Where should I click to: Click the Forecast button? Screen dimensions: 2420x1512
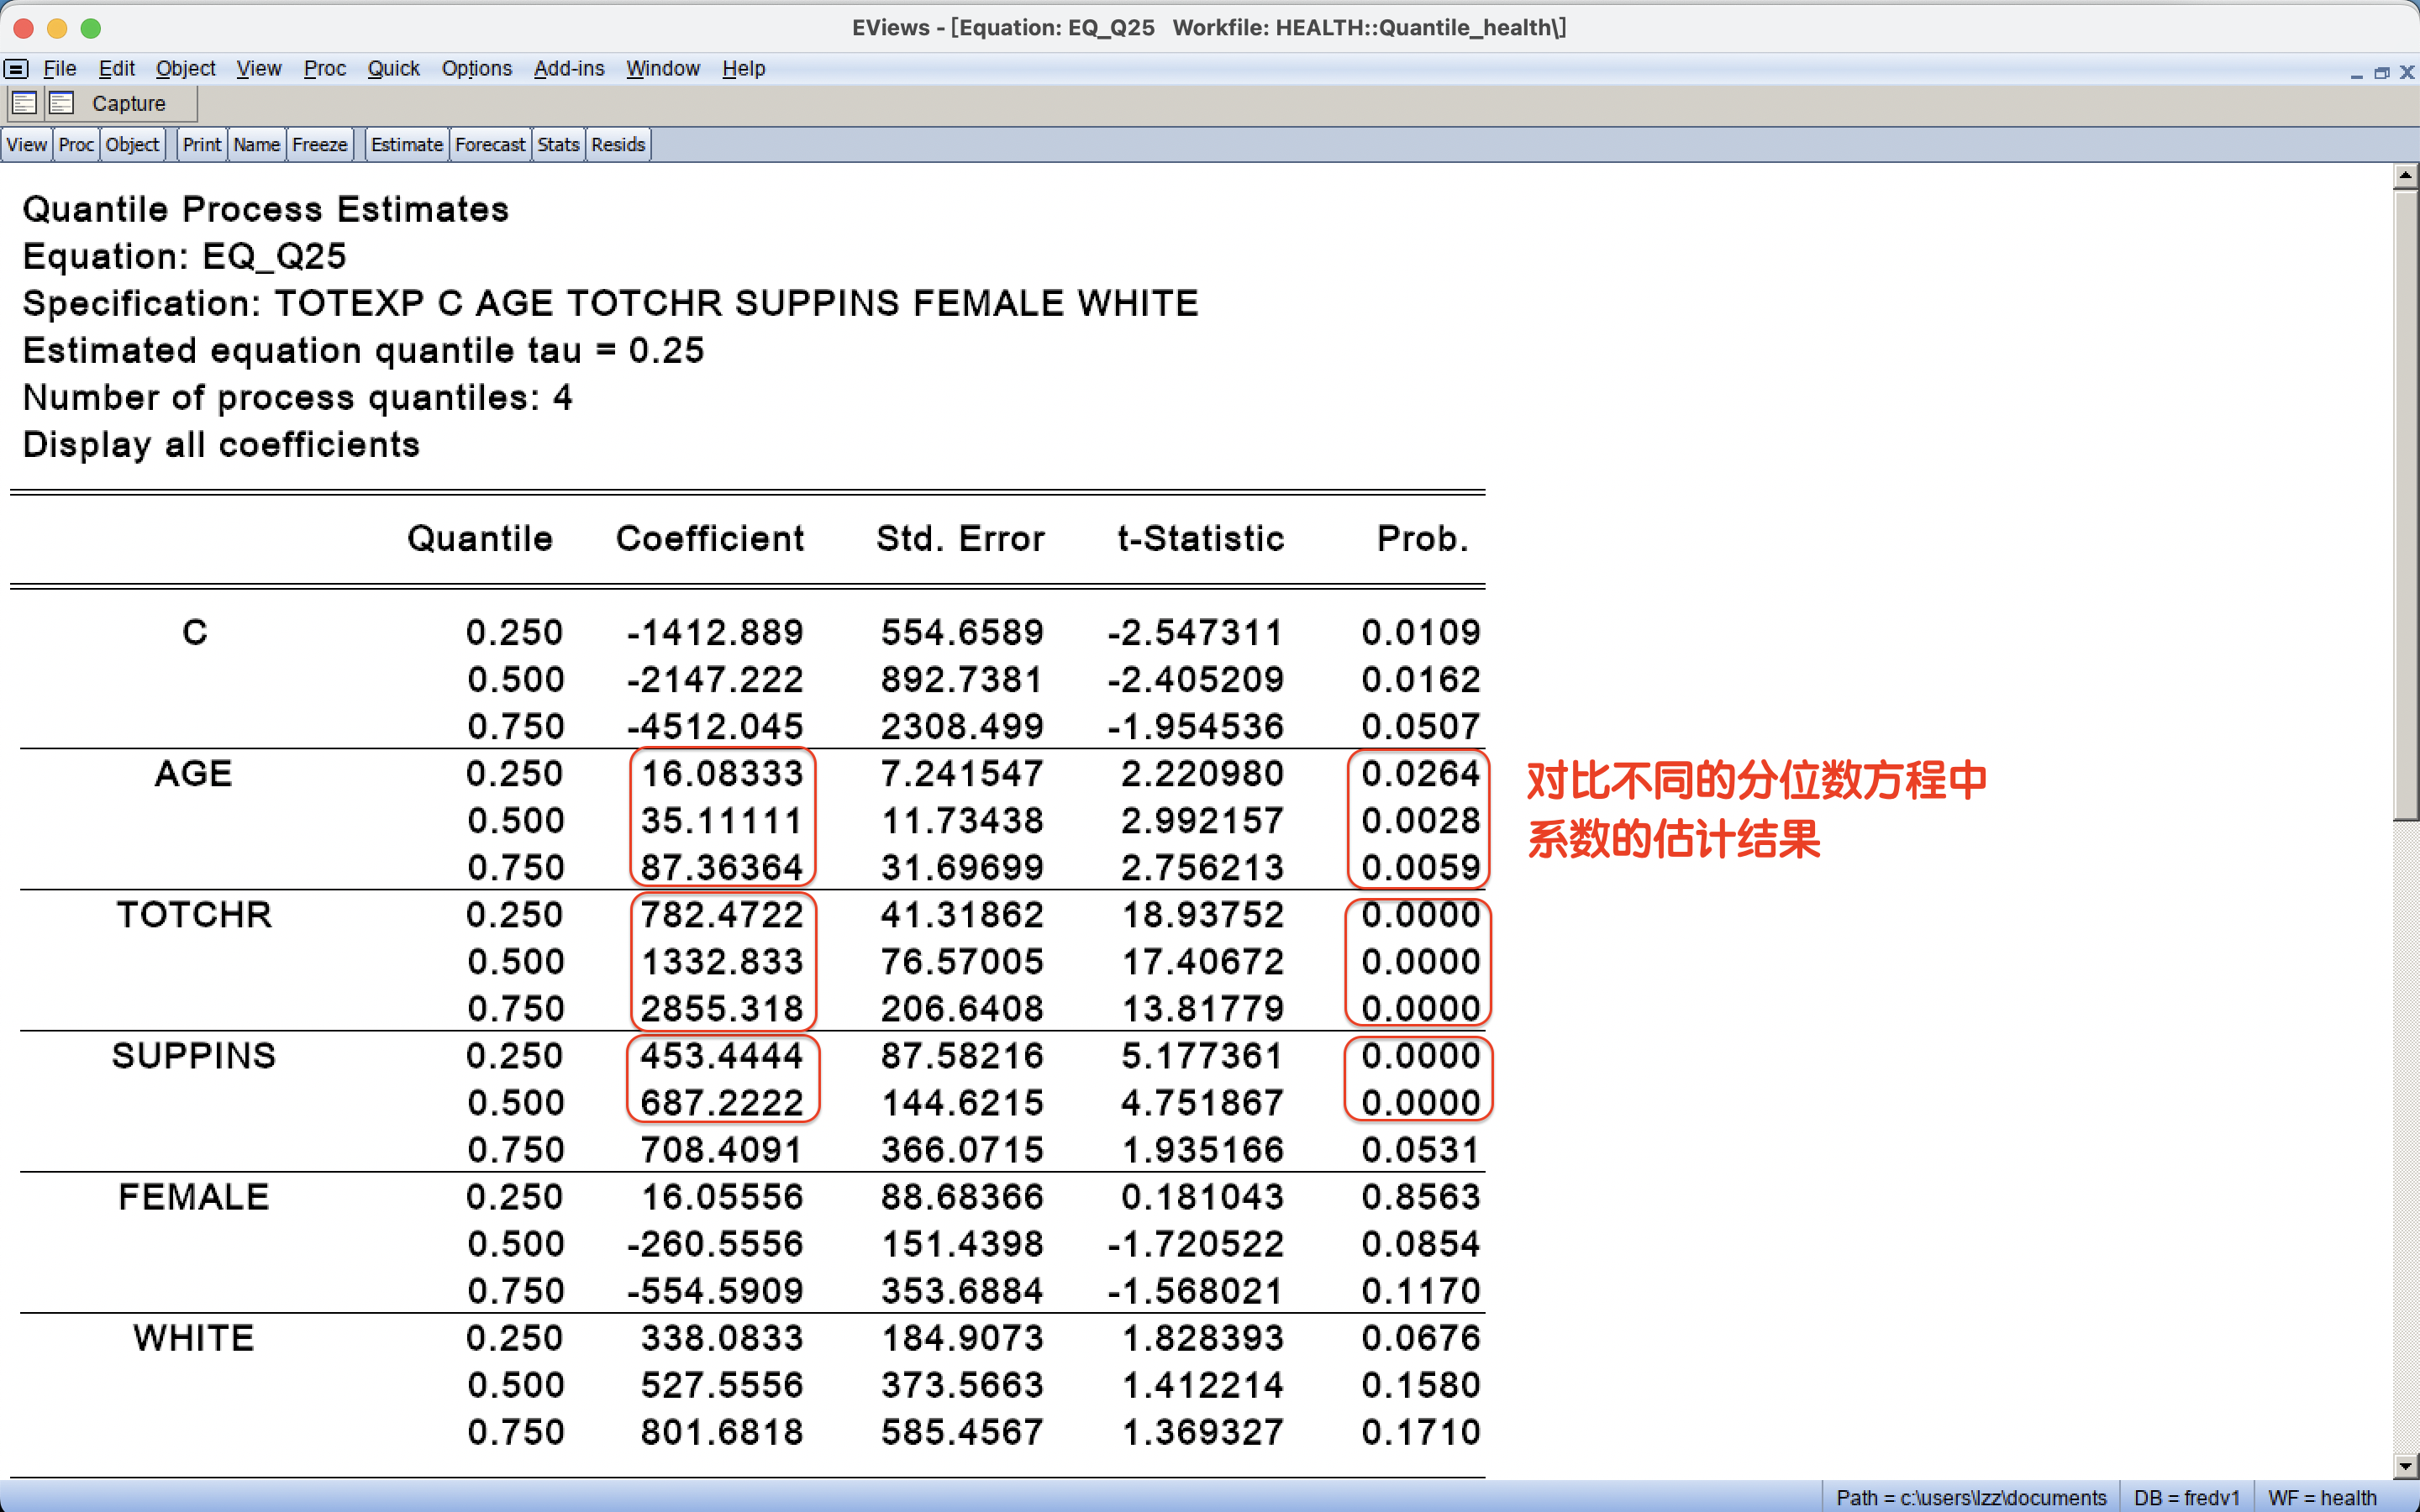point(489,145)
